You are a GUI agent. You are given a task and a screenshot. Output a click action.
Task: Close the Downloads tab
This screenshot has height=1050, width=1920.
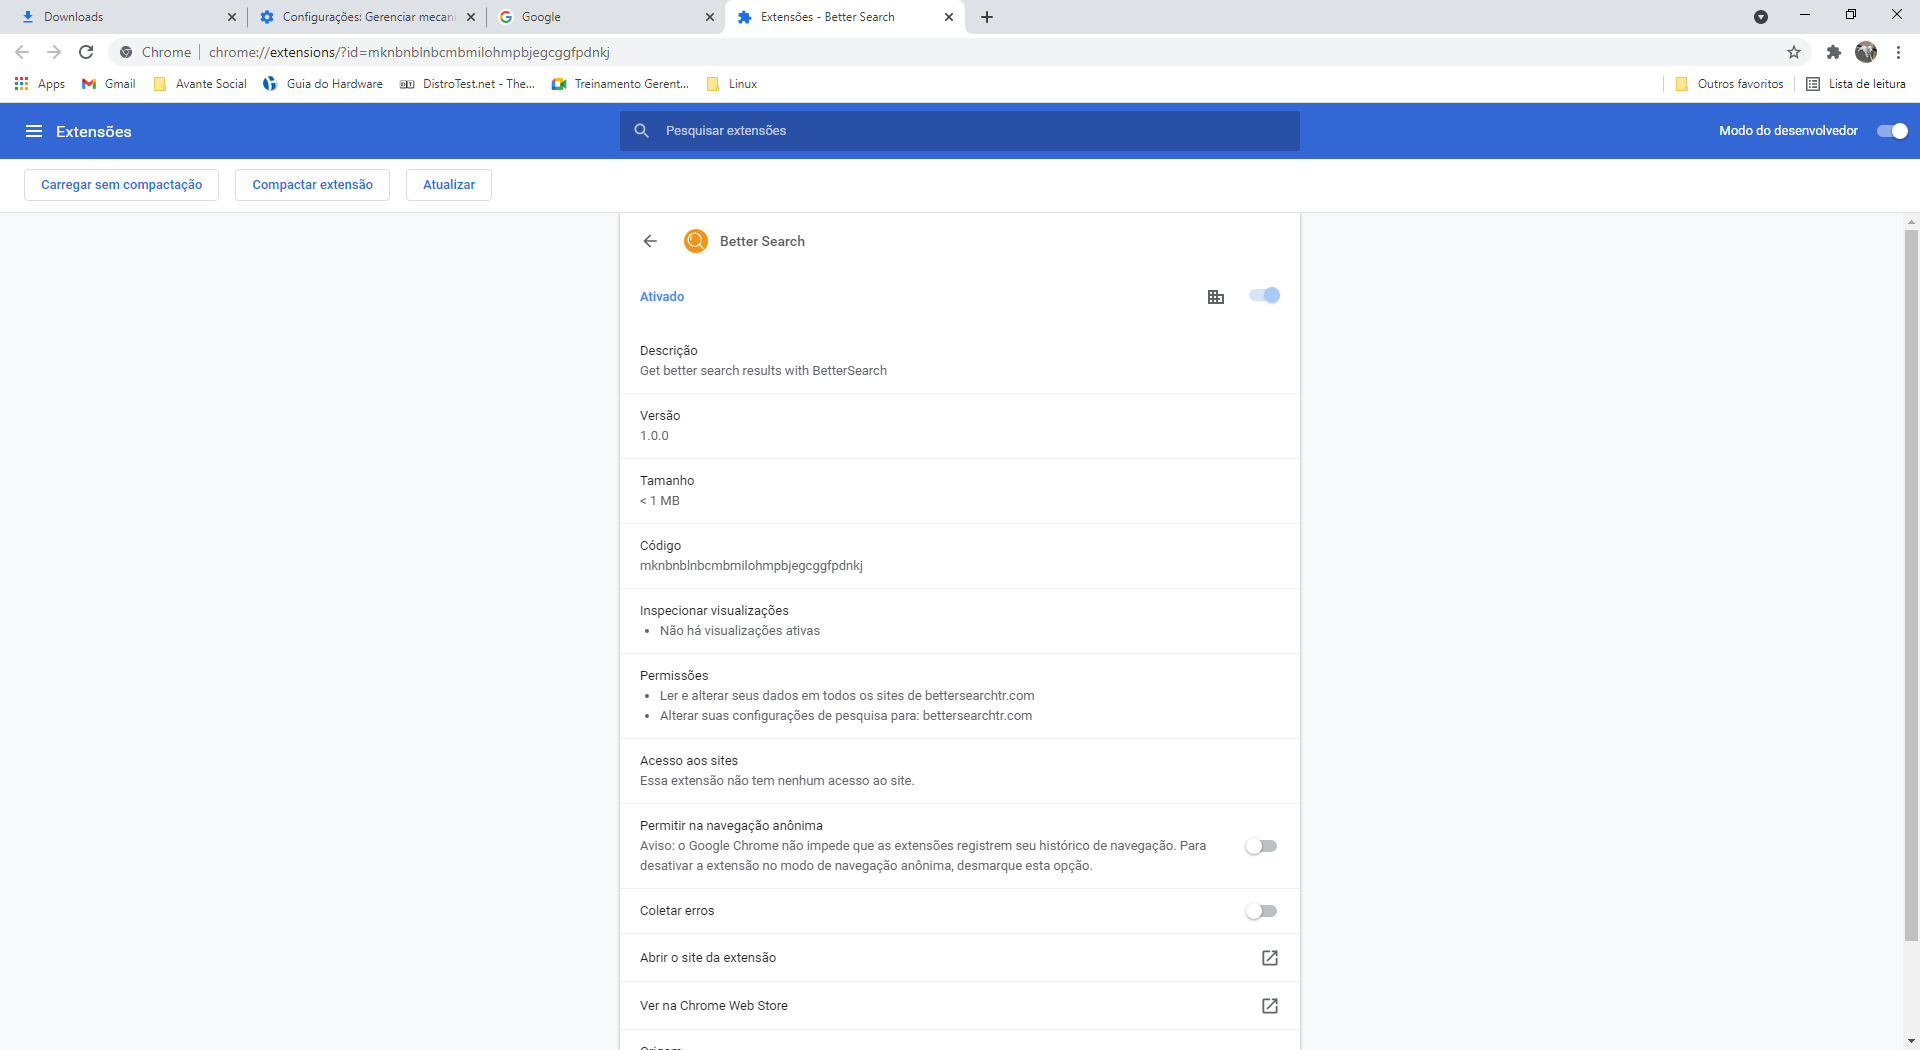(232, 17)
